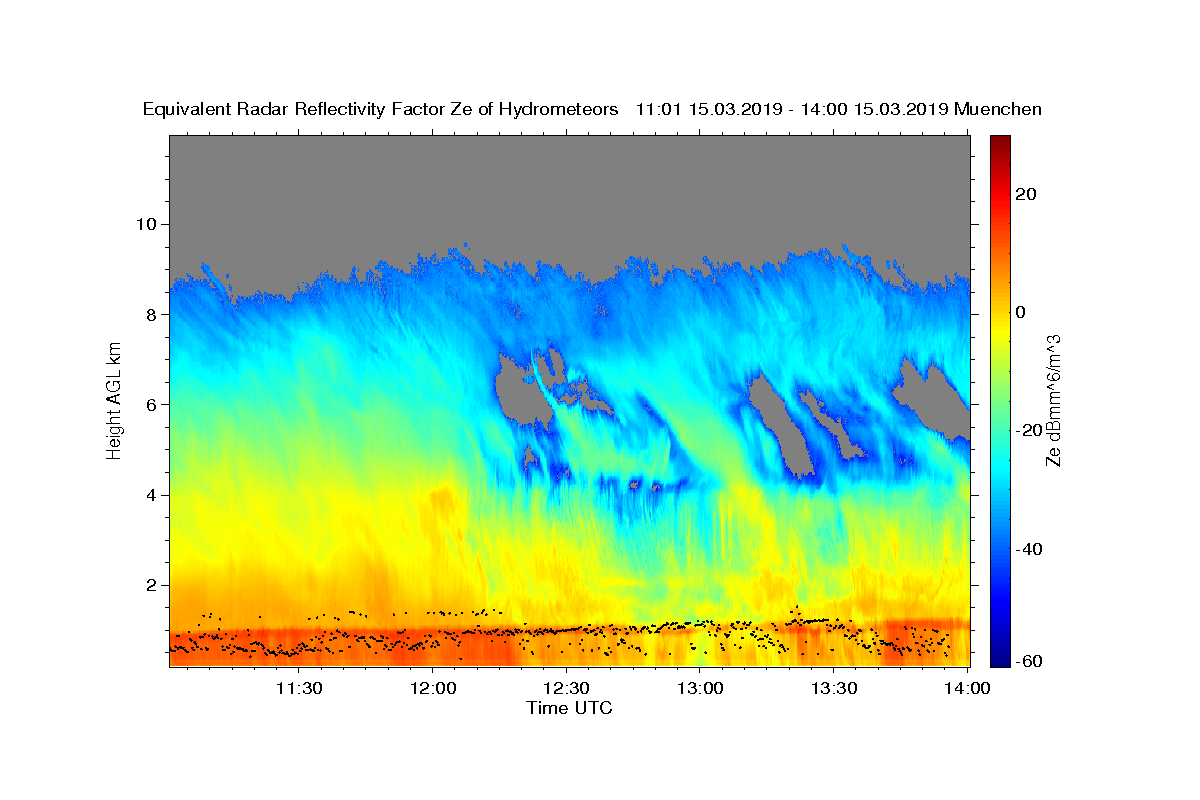Click the colorbar value '20'

[x=1028, y=194]
